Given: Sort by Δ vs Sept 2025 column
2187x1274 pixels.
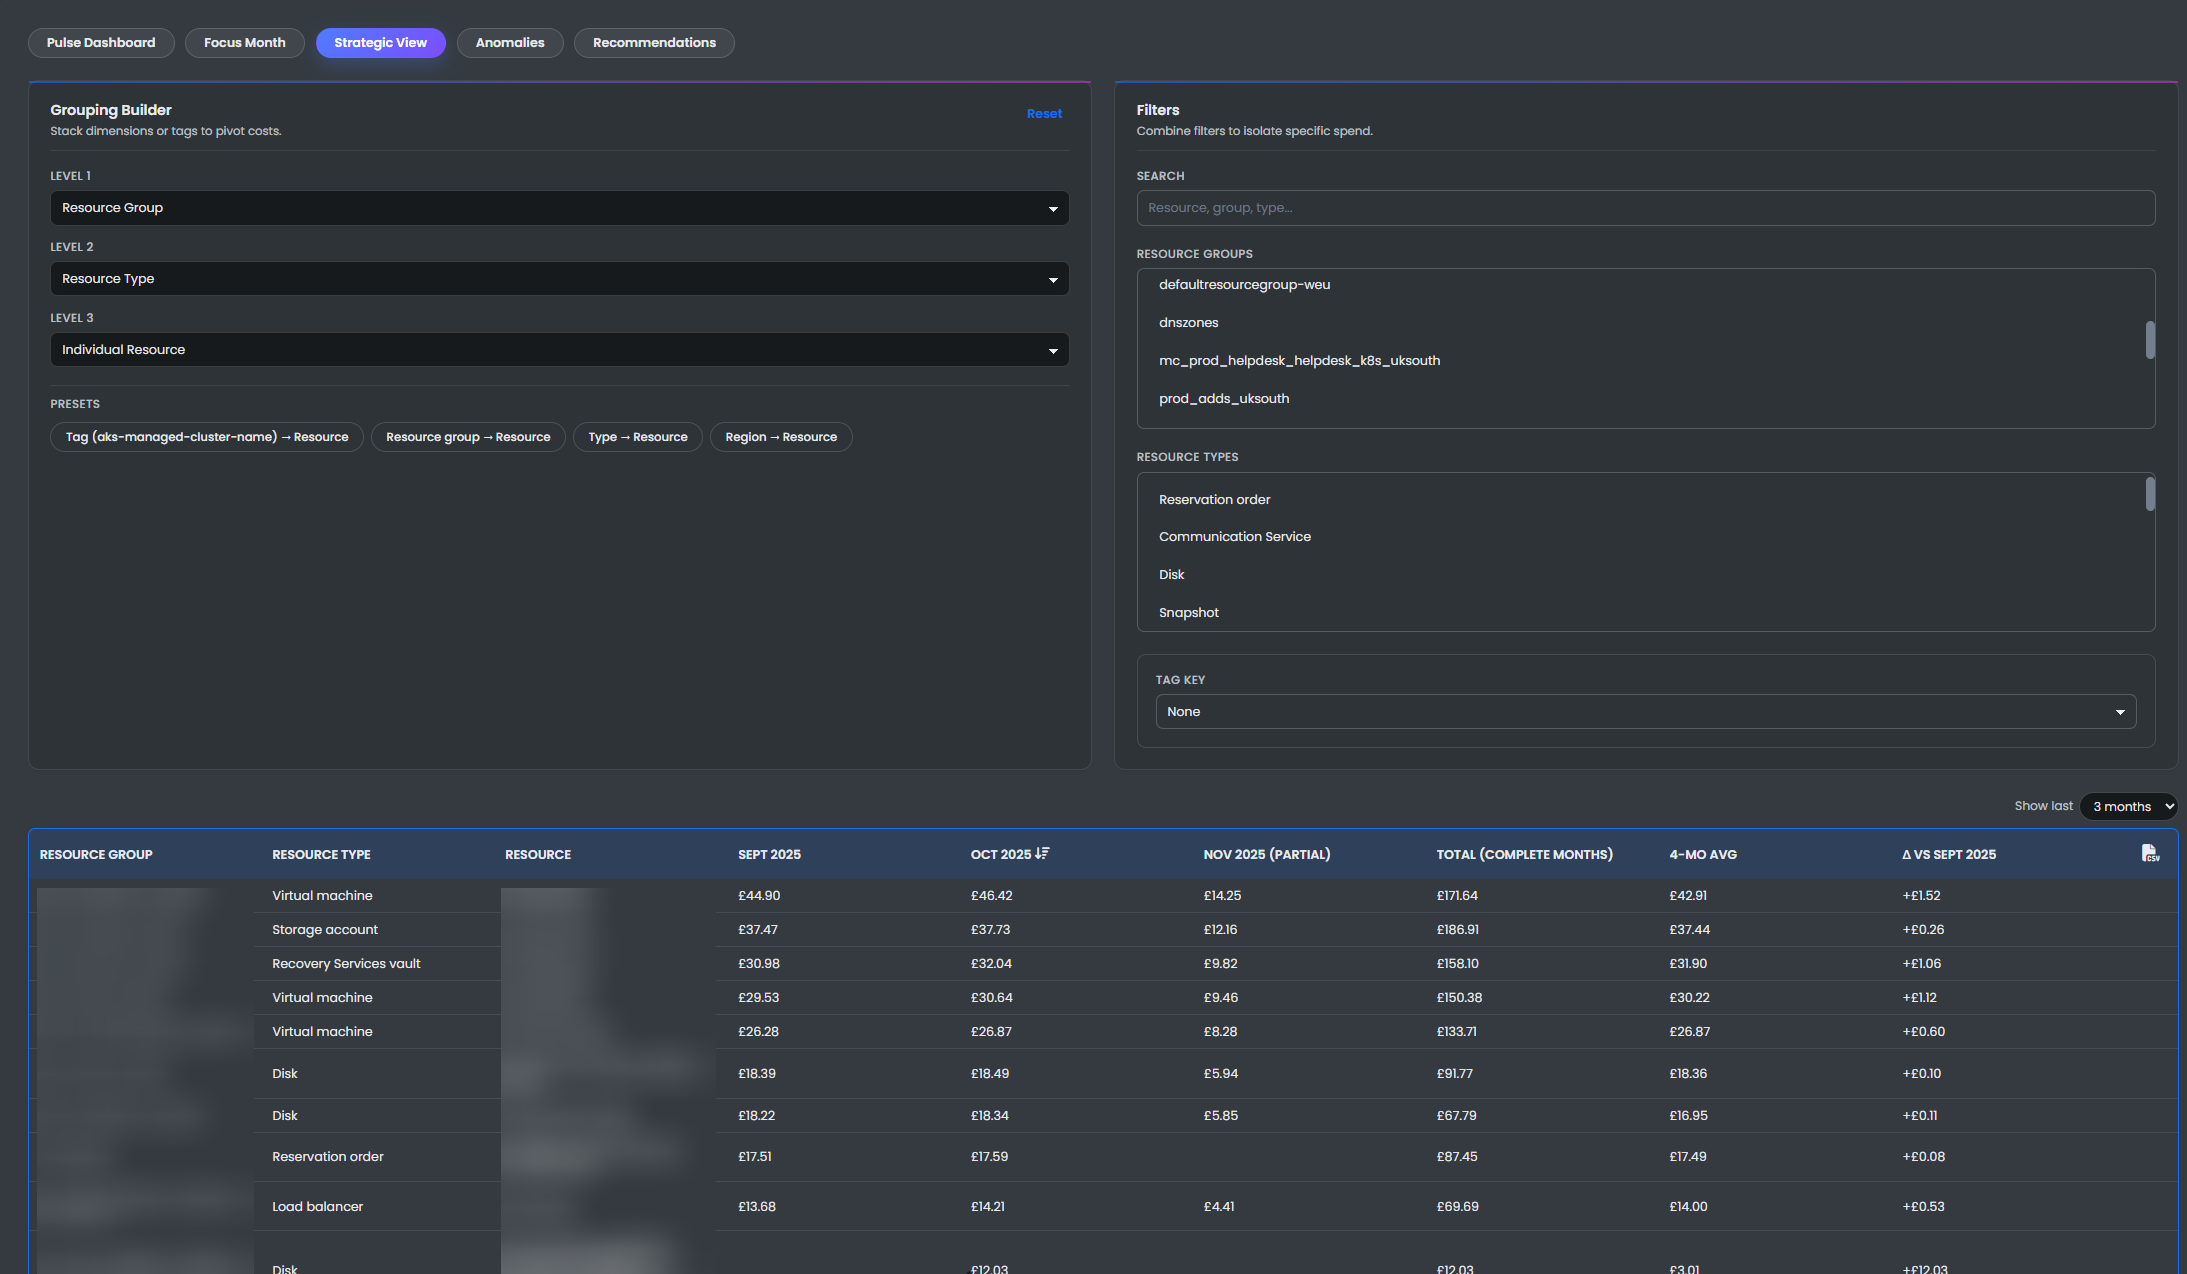Looking at the screenshot, I should (1949, 855).
